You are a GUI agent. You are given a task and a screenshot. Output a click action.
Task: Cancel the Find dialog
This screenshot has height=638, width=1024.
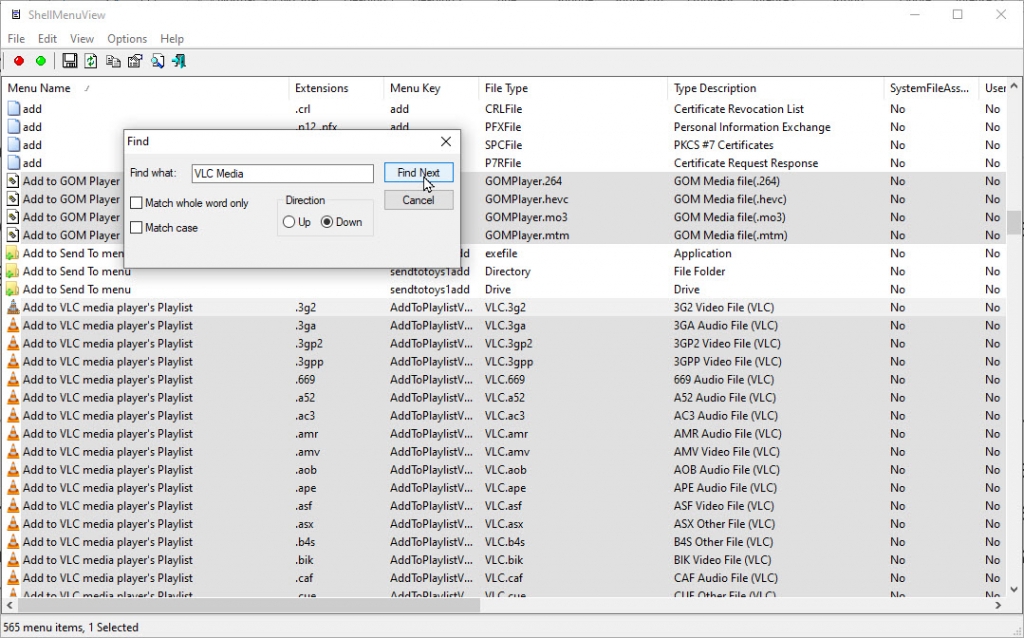(x=417, y=199)
